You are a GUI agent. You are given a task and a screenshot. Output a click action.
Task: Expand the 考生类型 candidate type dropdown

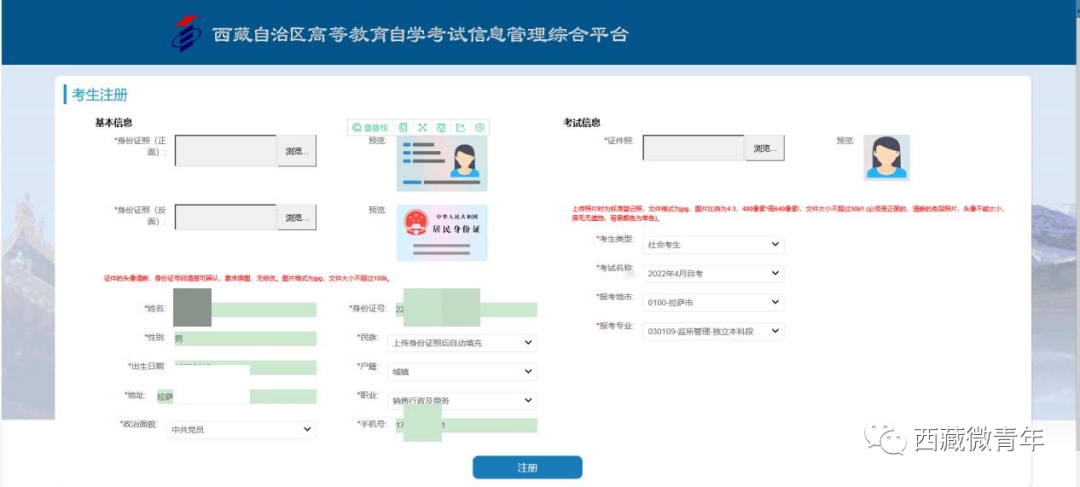pyautogui.click(x=713, y=245)
